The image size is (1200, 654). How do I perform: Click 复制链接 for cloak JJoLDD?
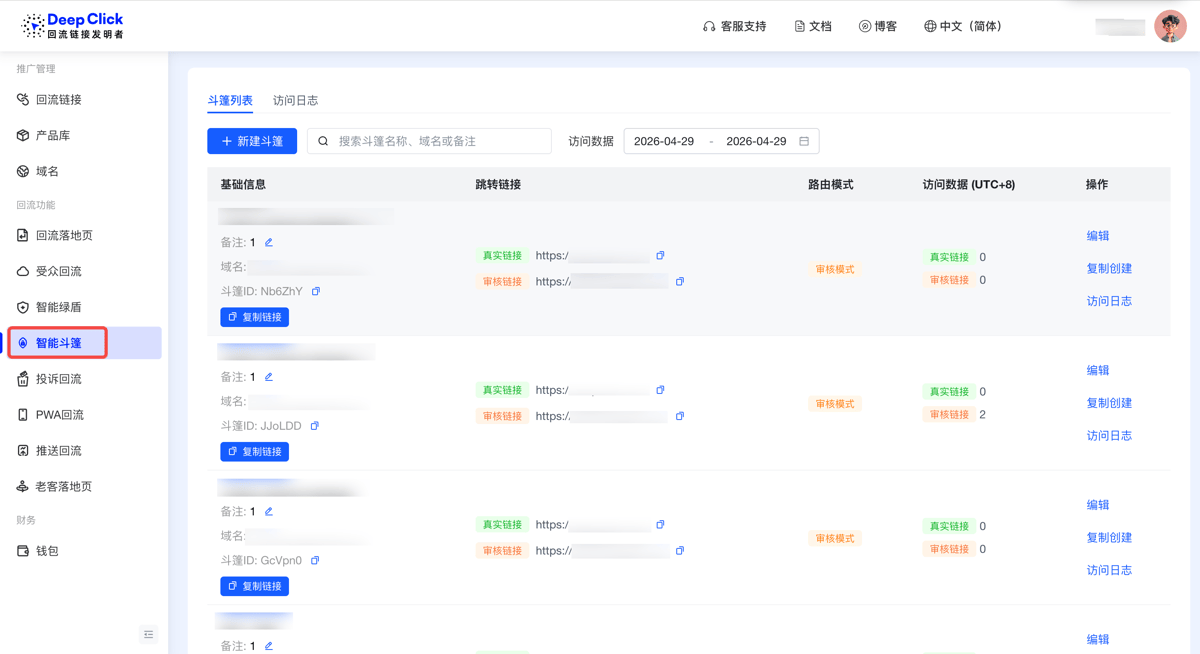coord(255,452)
